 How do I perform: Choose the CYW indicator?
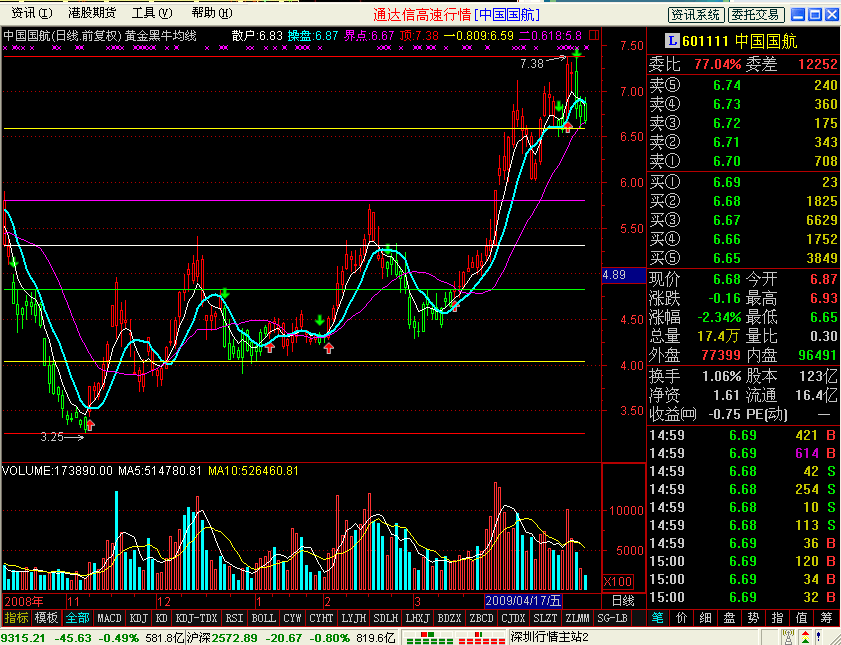(292, 618)
